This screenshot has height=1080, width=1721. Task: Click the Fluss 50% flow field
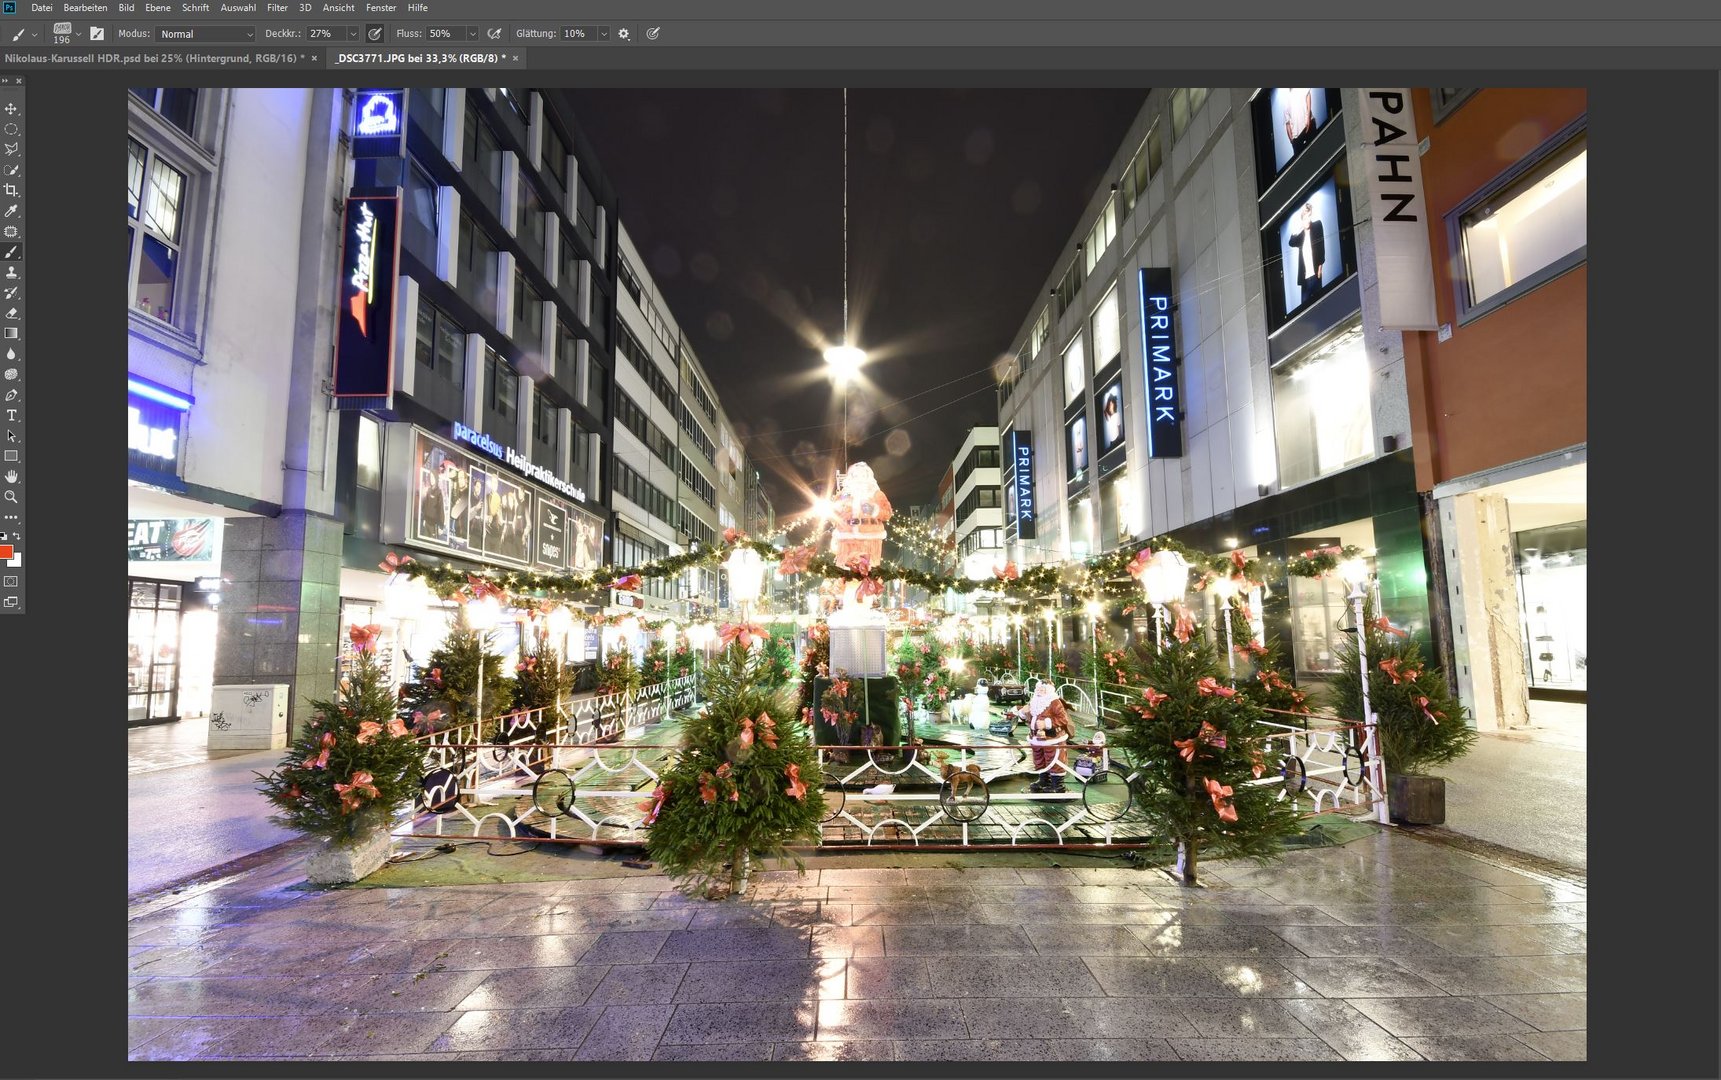coord(447,34)
